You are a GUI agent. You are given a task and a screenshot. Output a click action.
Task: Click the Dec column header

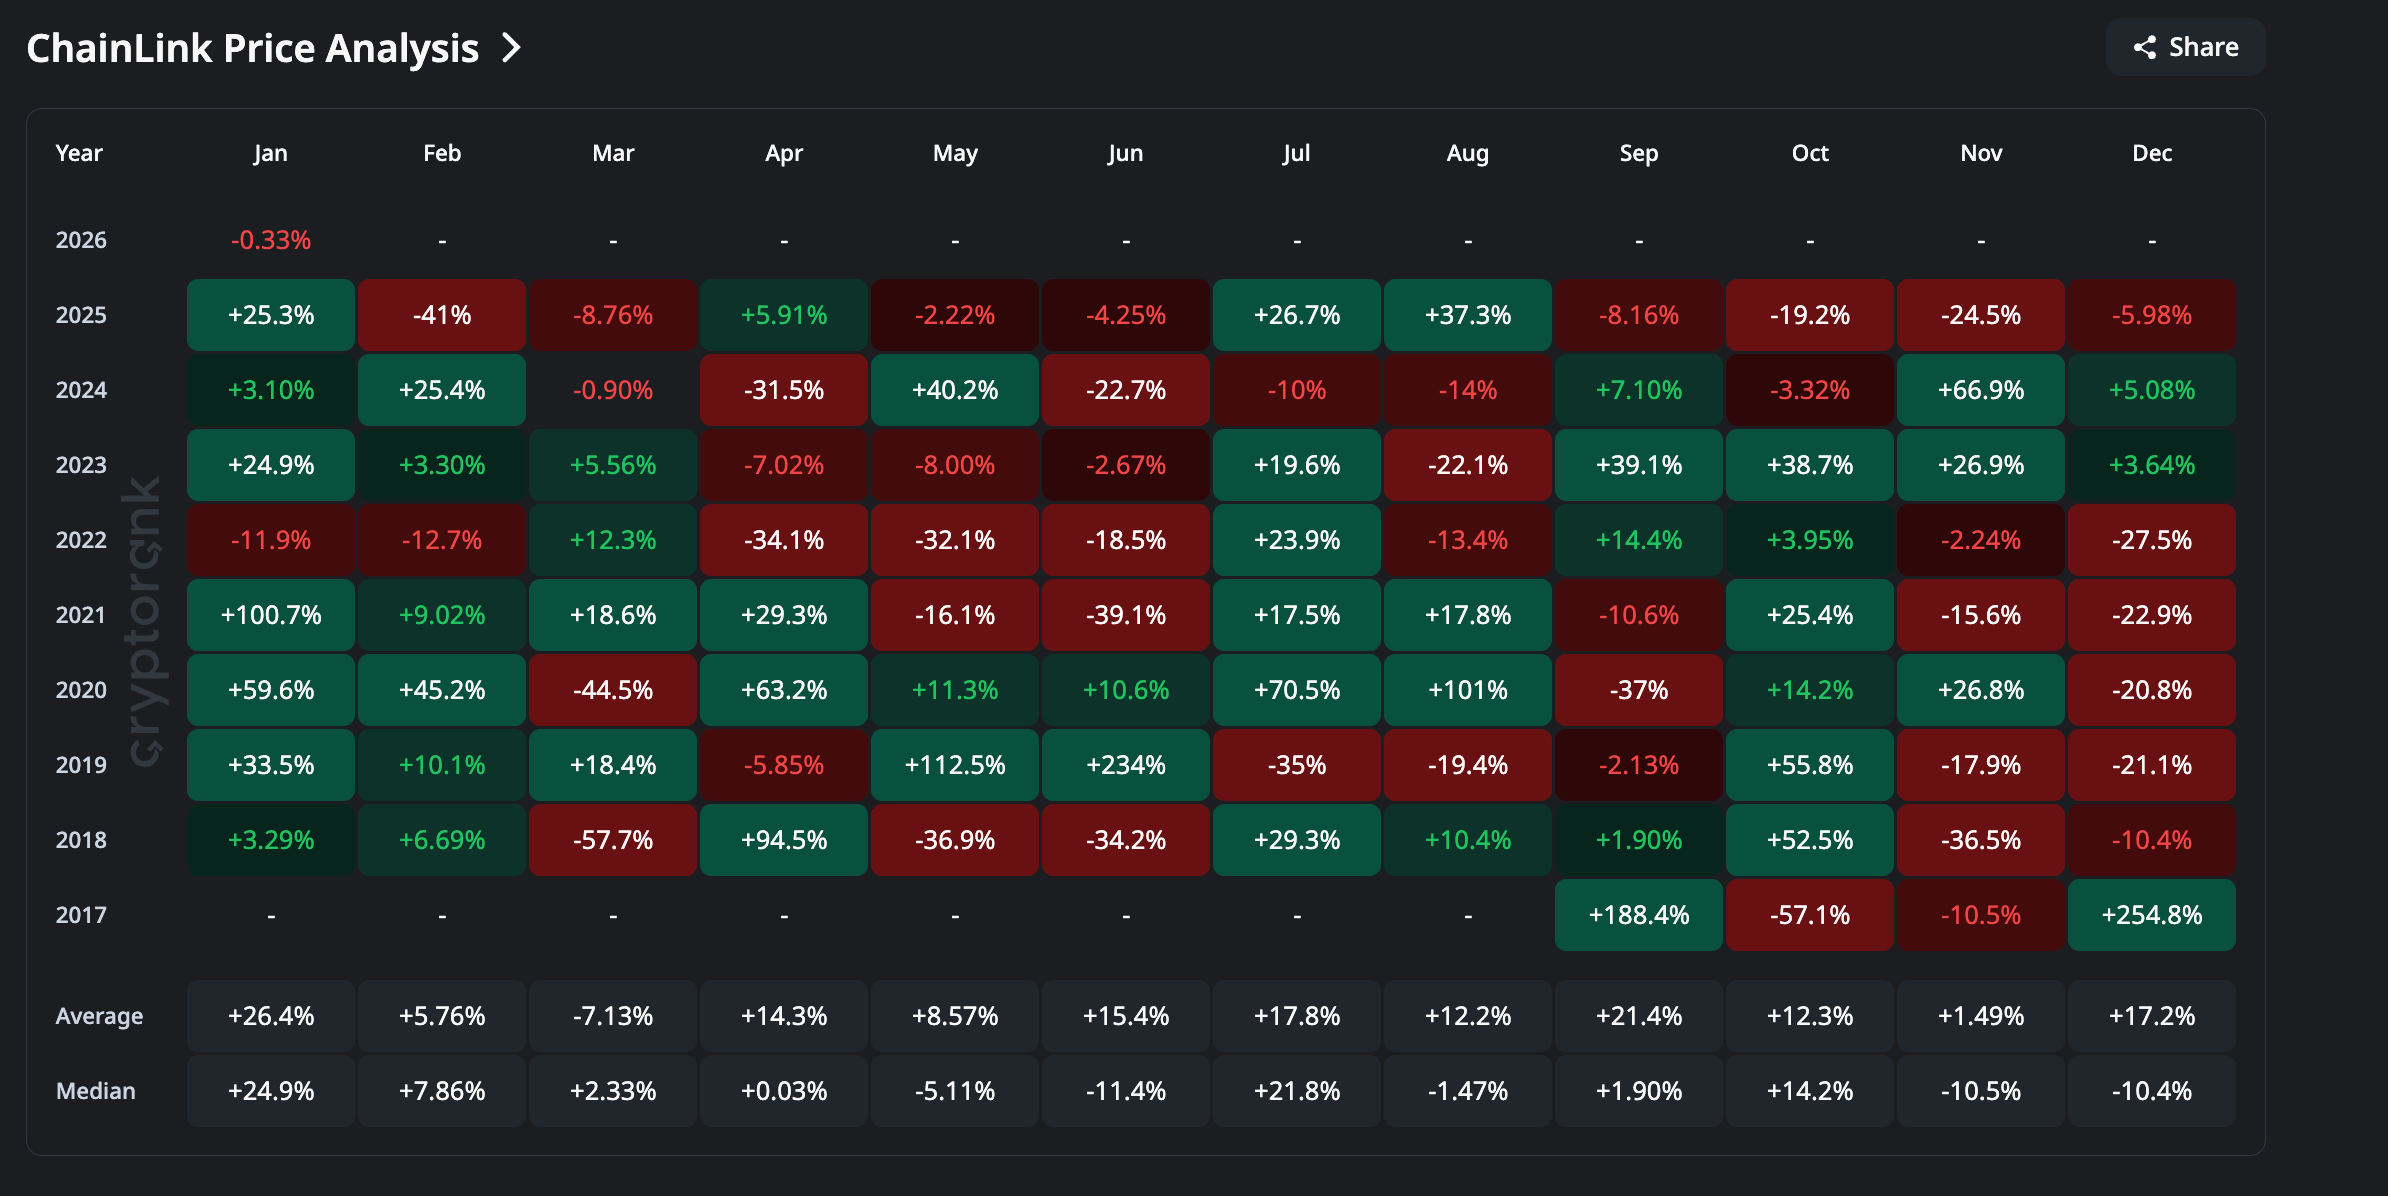(2151, 153)
